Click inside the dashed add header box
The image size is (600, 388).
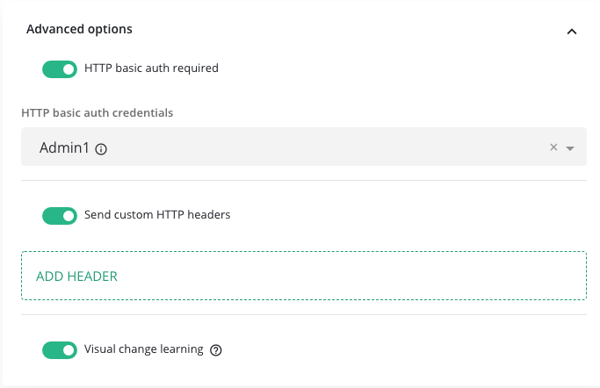(304, 276)
